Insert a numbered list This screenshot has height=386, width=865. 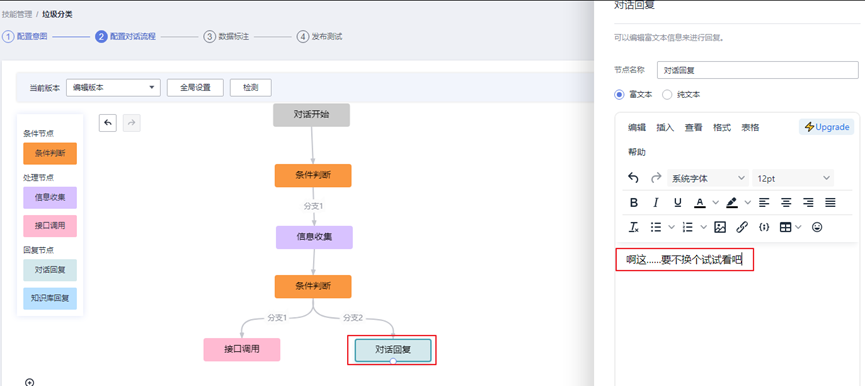[687, 227]
